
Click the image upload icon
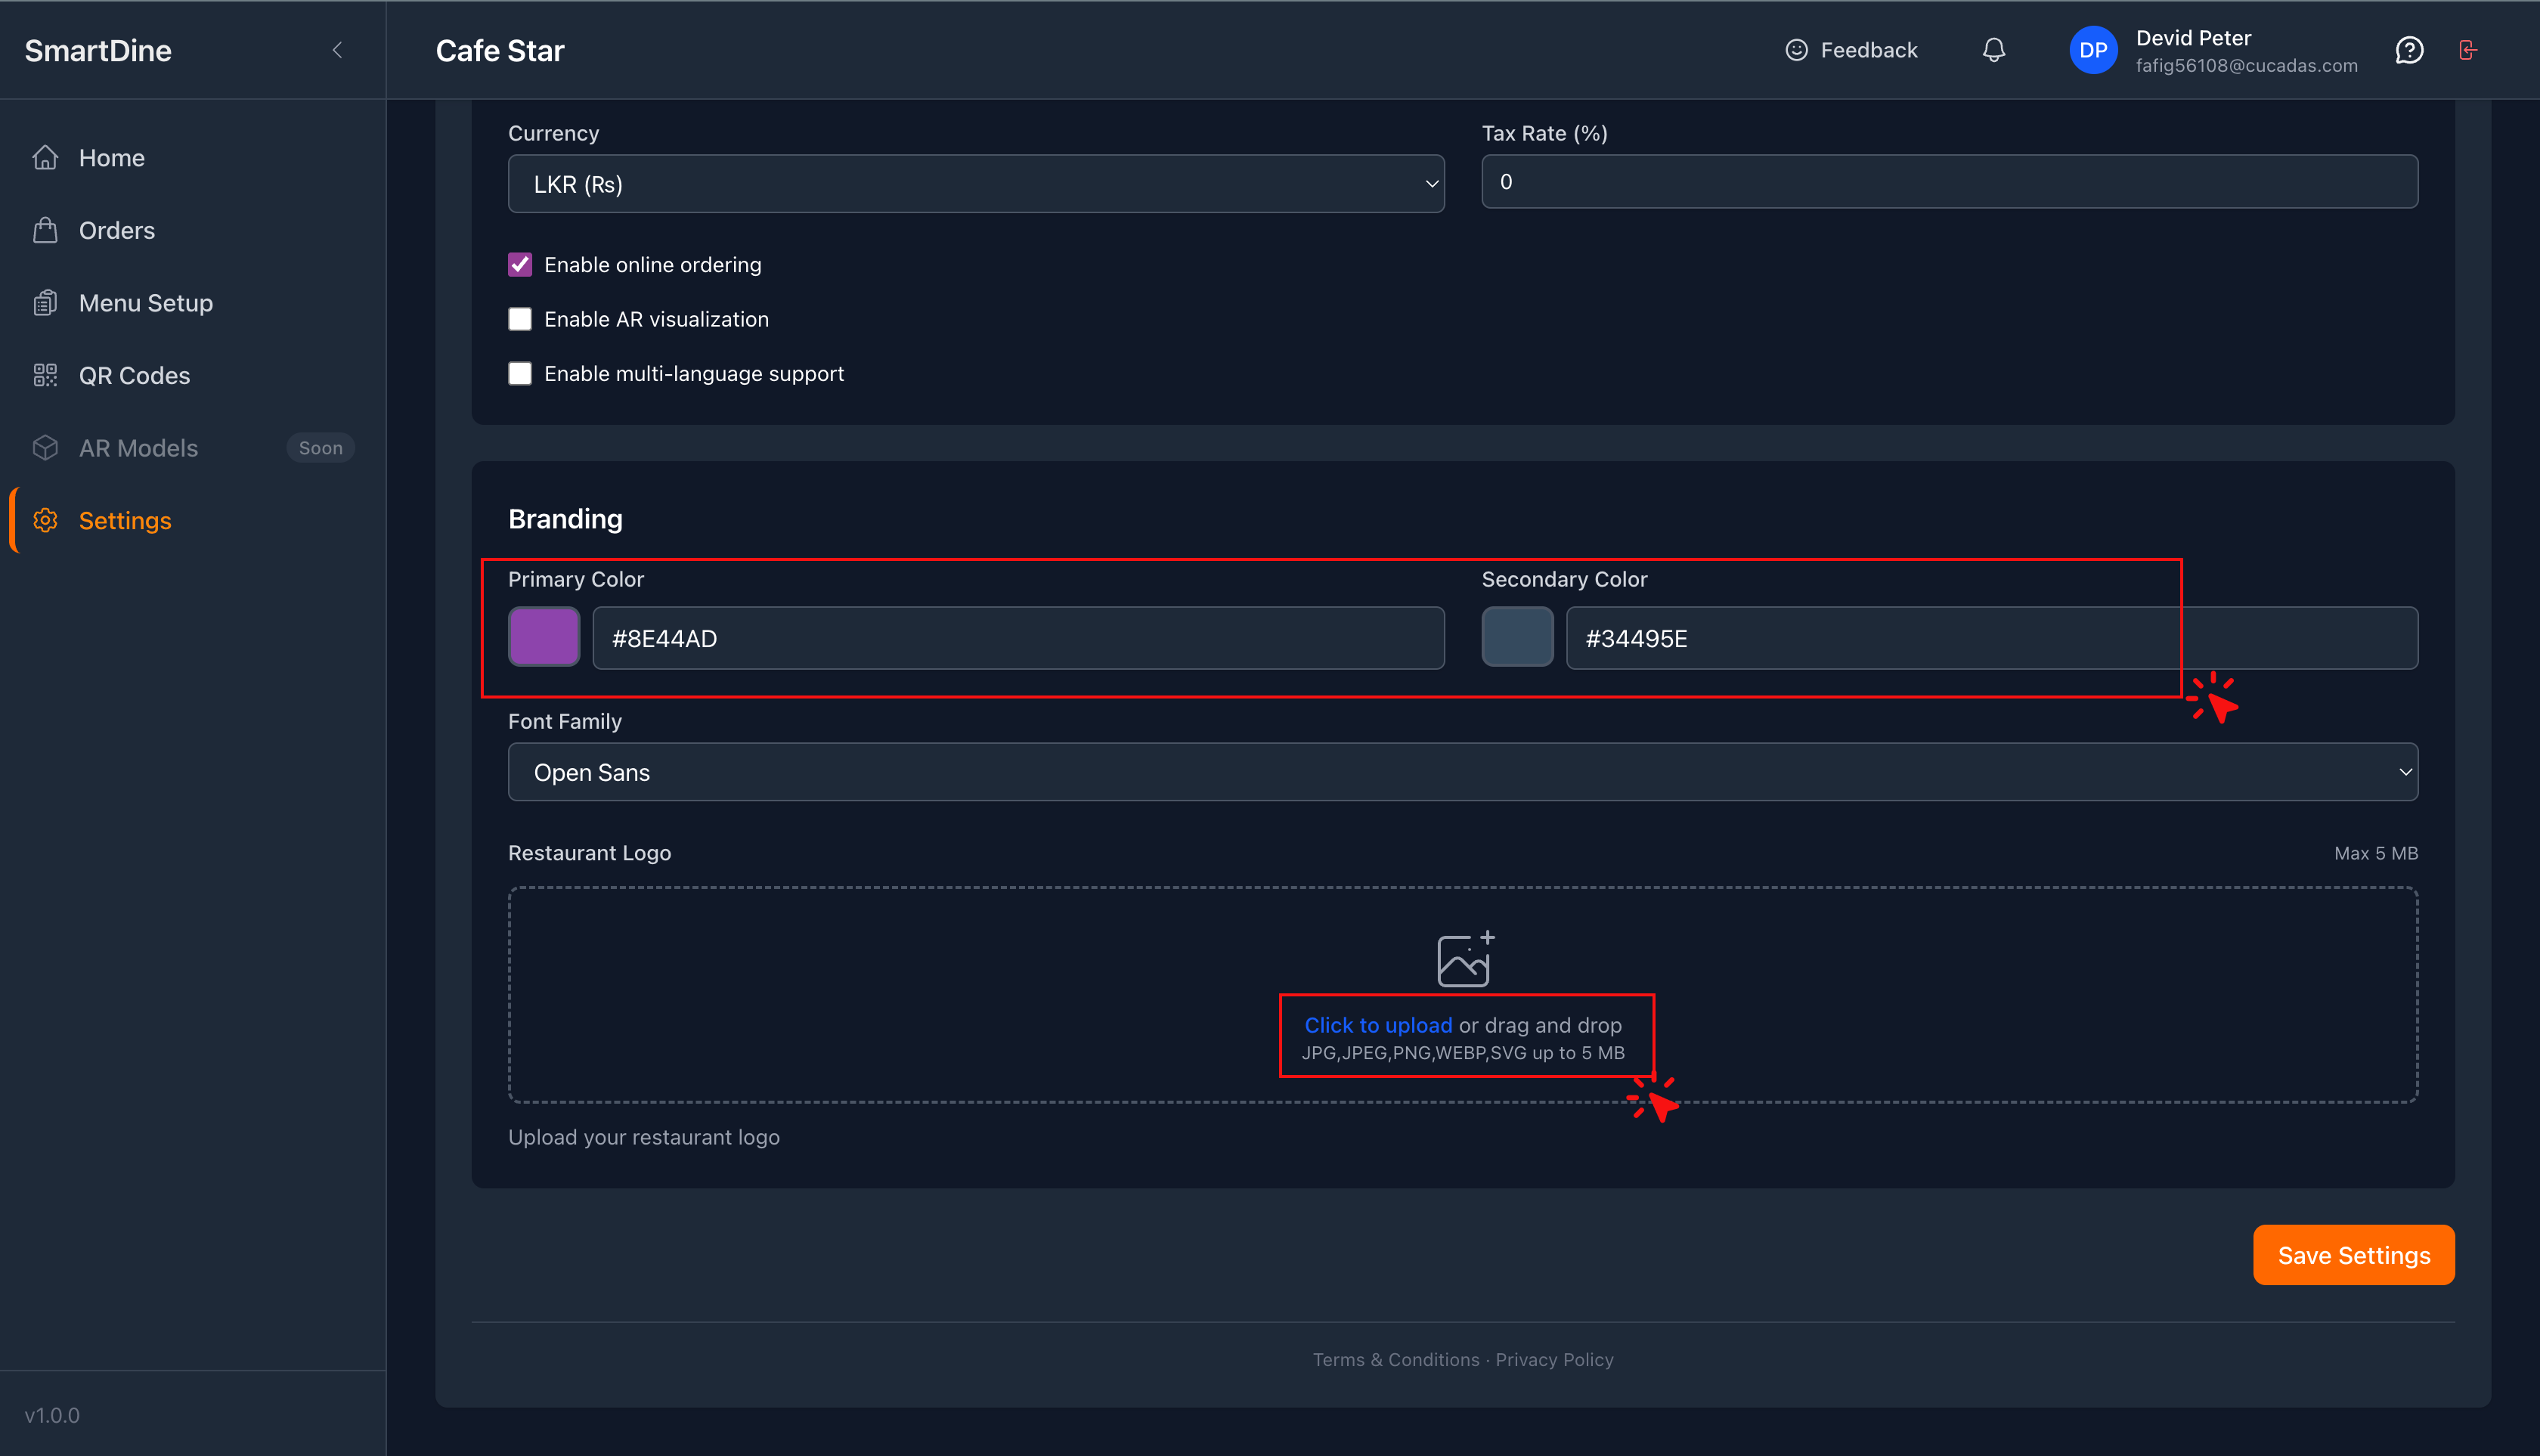coord(1464,960)
